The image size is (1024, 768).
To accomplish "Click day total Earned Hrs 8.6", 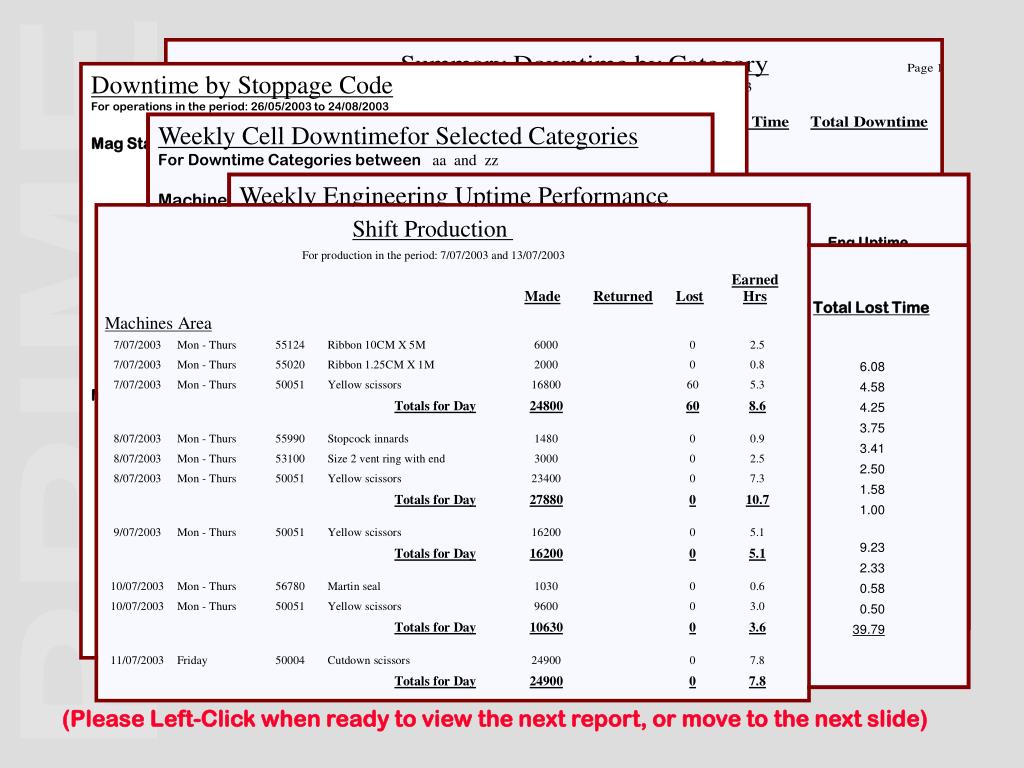I will tap(757, 406).
